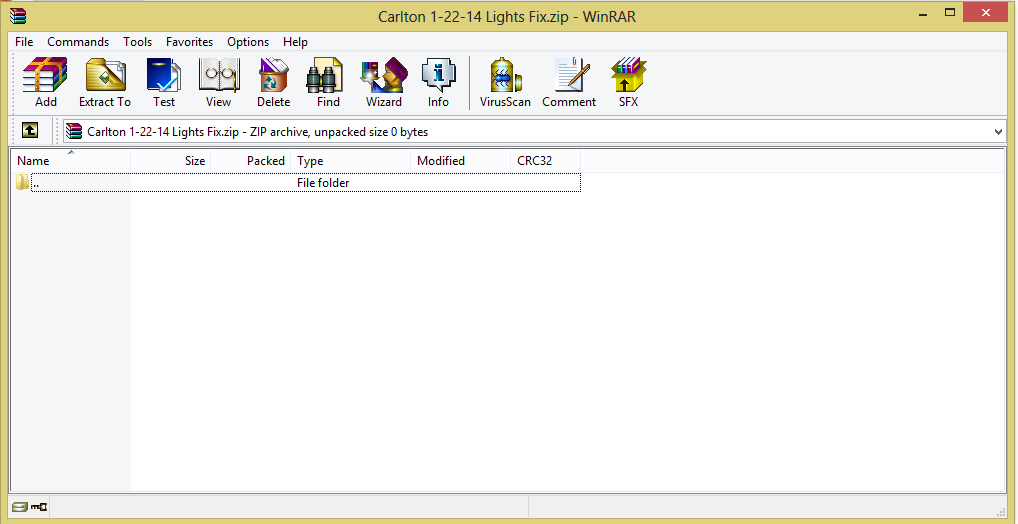Click the Delete toolbar icon
The image size is (1018, 524).
pos(273,82)
